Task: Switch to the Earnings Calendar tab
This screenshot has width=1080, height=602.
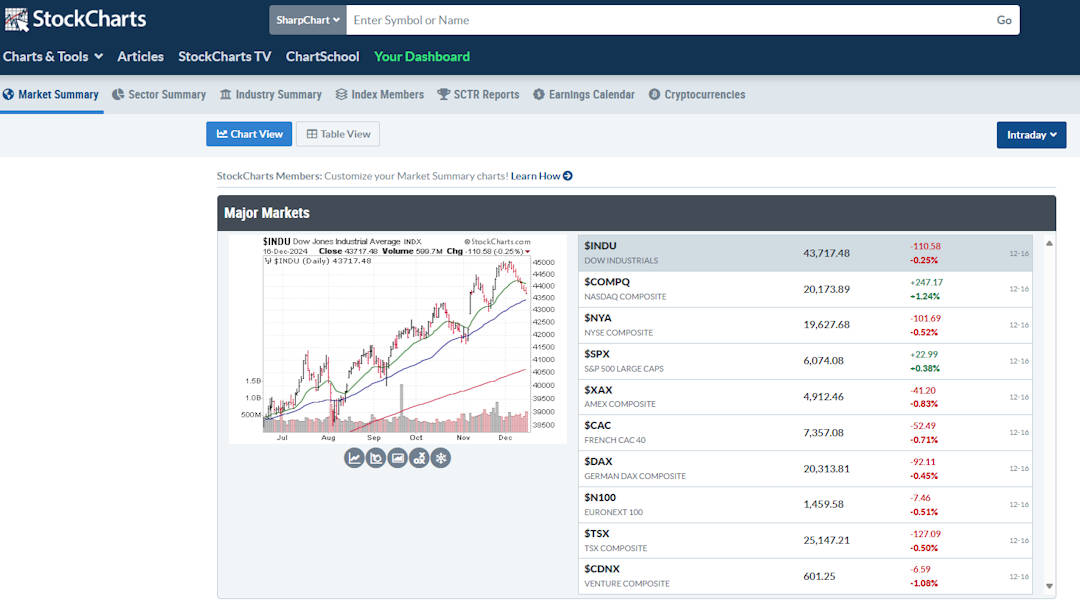Action: click(583, 94)
